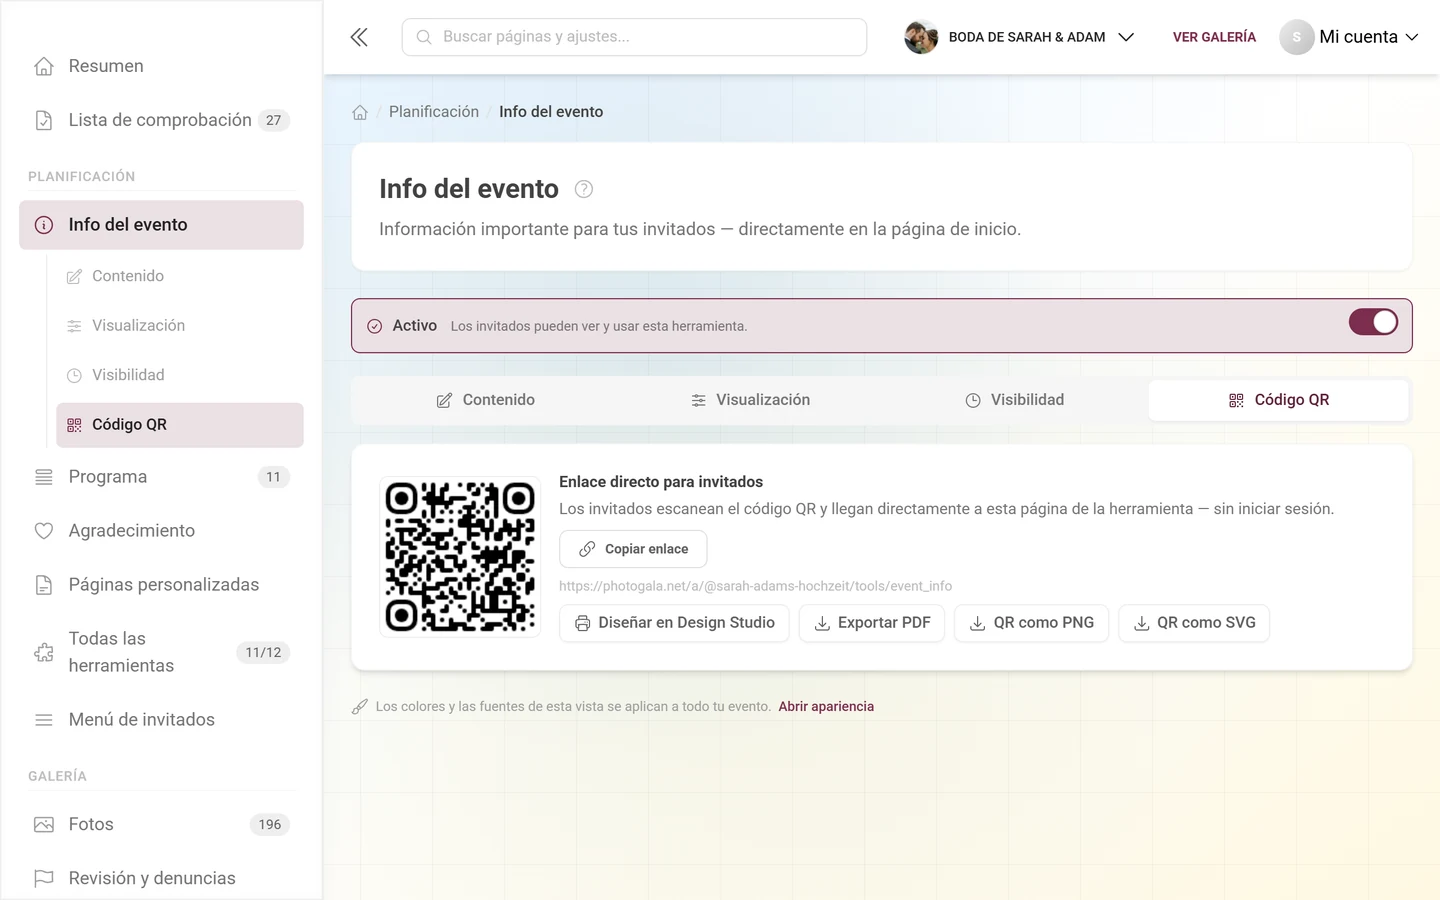Switch to the Visualización tab
Screen dimensions: 1440x900
click(x=750, y=400)
